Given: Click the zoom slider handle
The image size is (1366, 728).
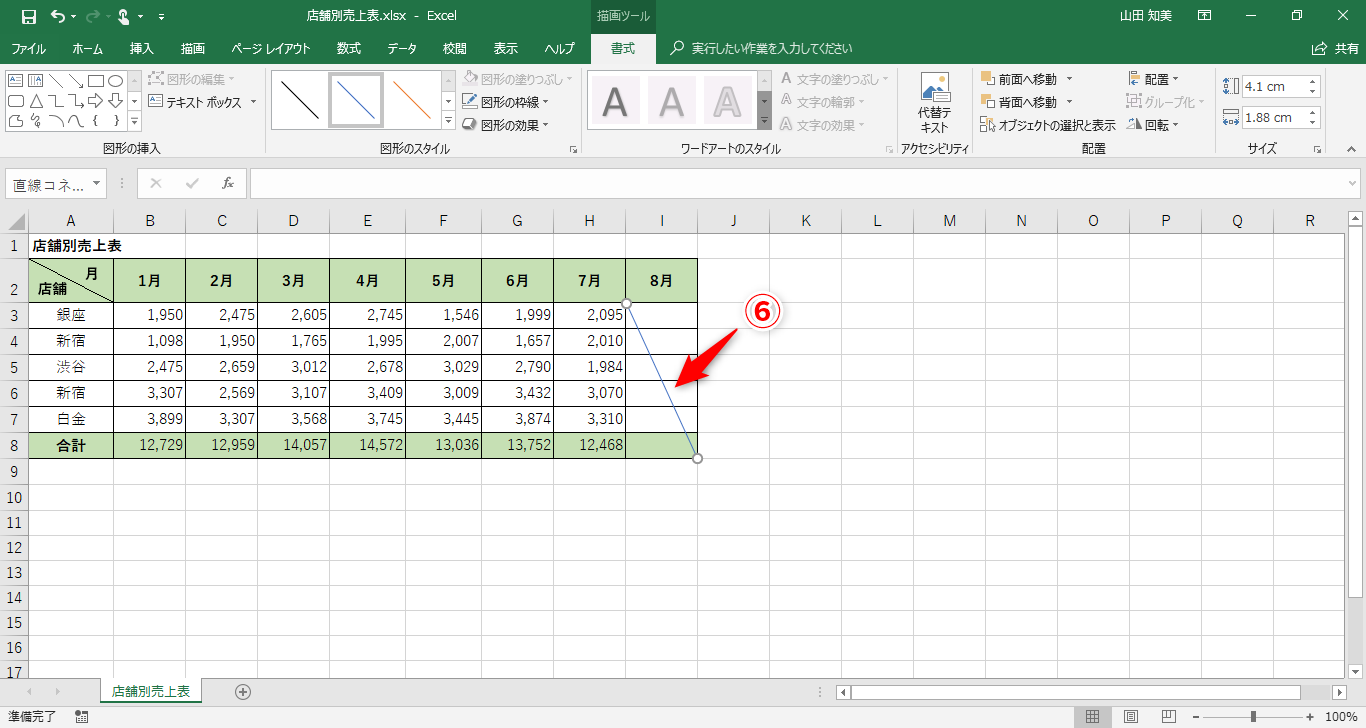Looking at the screenshot, I should tap(1254, 717).
